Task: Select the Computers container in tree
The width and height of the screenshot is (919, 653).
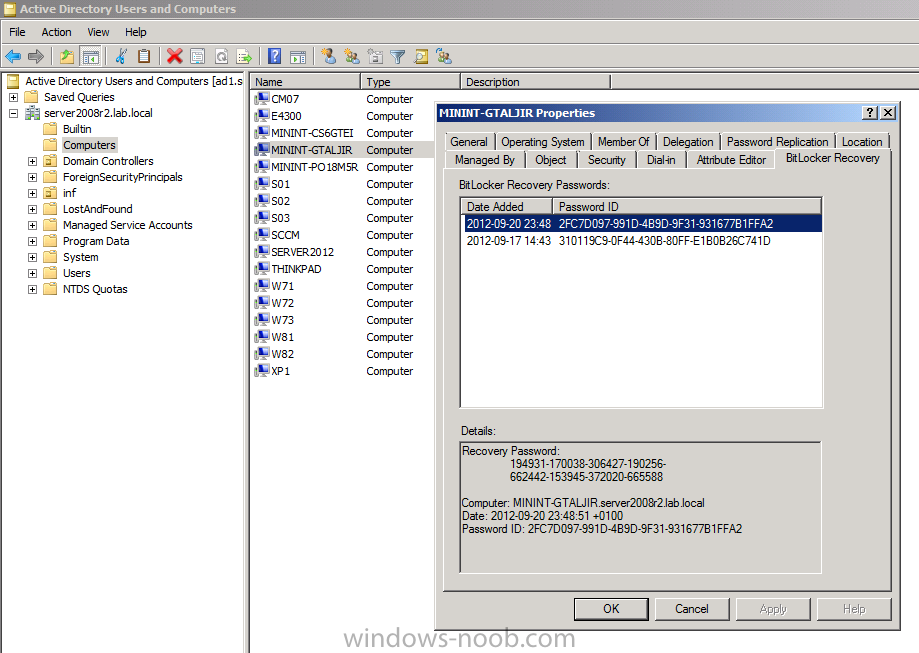Action: 89,145
